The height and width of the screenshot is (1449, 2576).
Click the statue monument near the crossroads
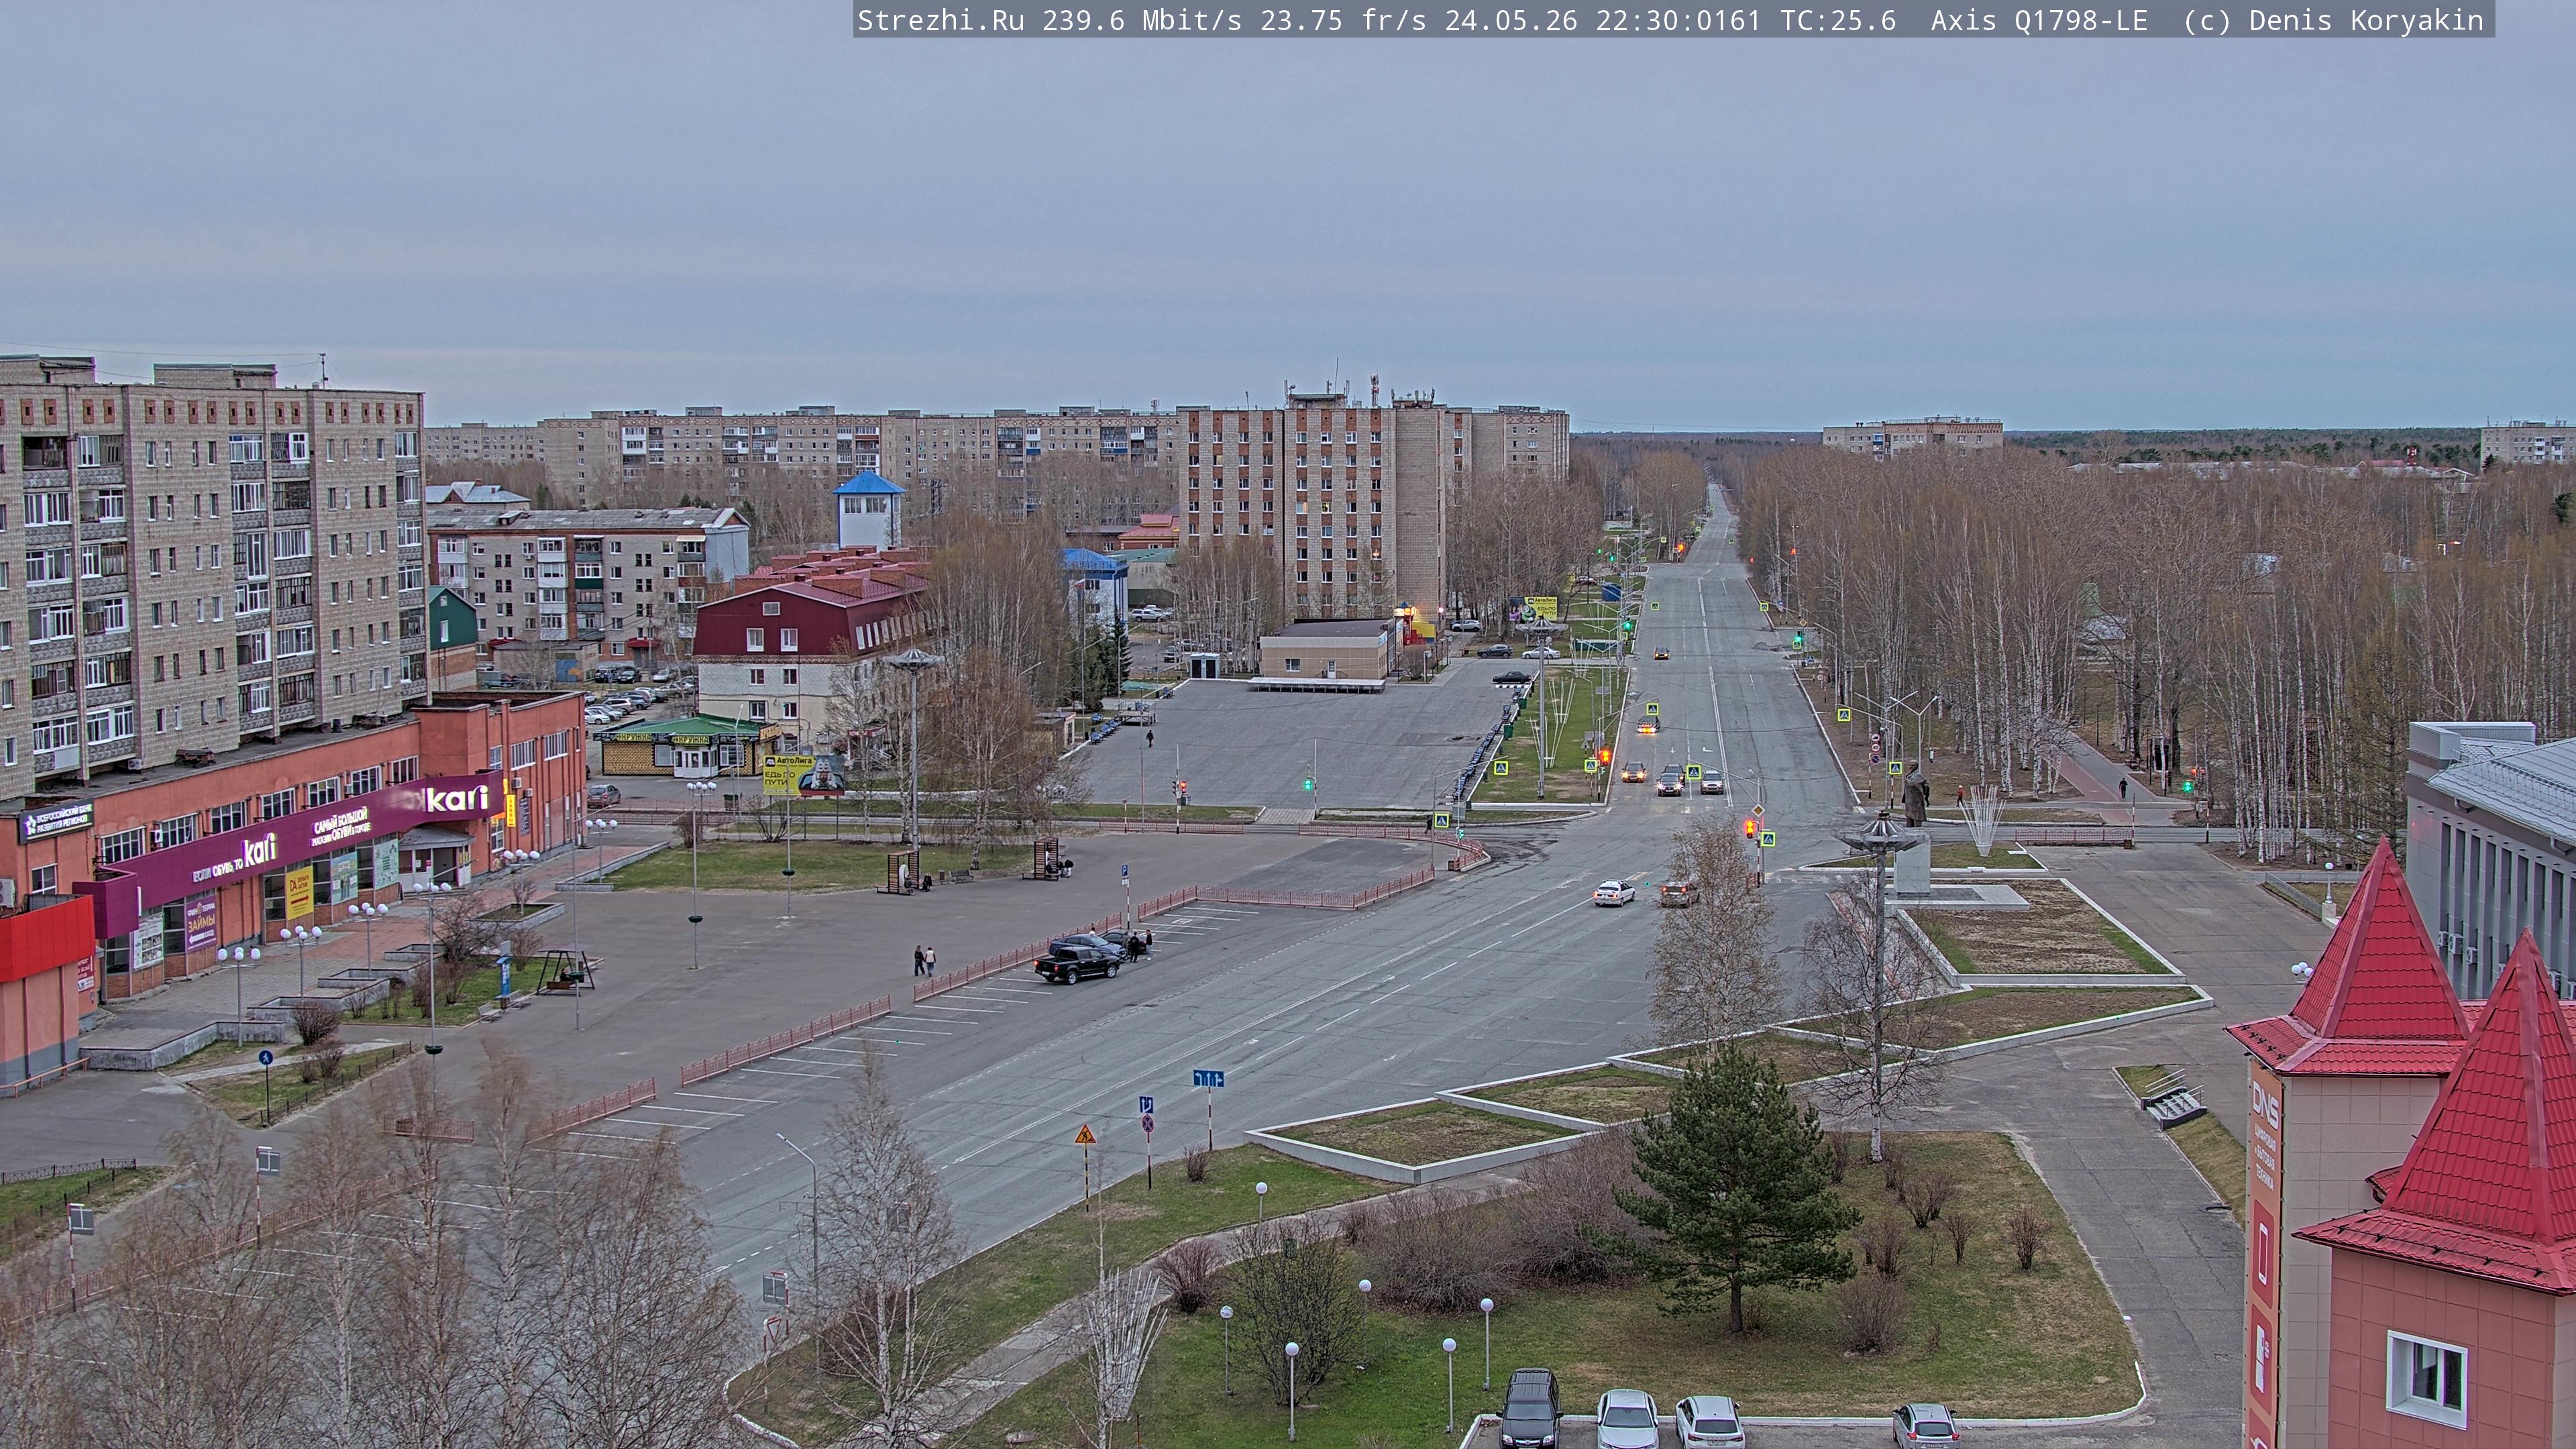click(x=1915, y=796)
